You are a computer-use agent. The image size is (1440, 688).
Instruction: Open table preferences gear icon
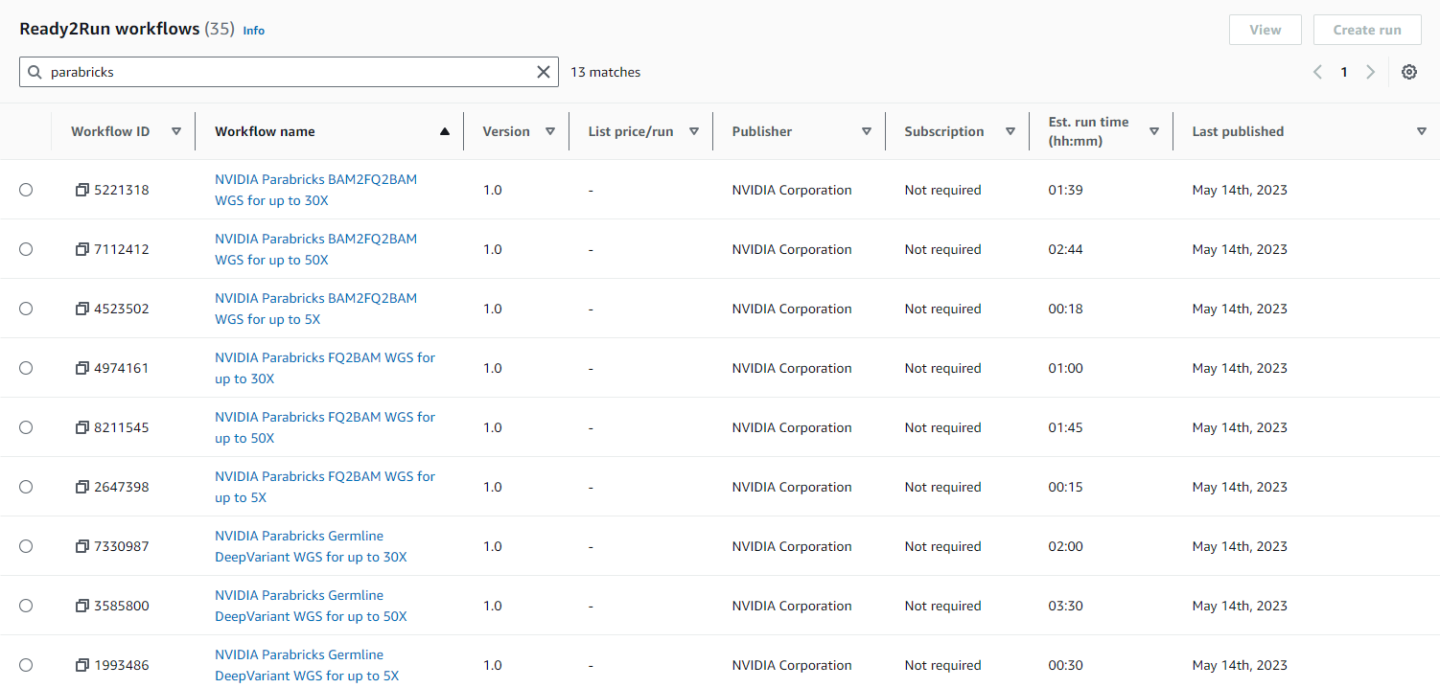[x=1409, y=72]
